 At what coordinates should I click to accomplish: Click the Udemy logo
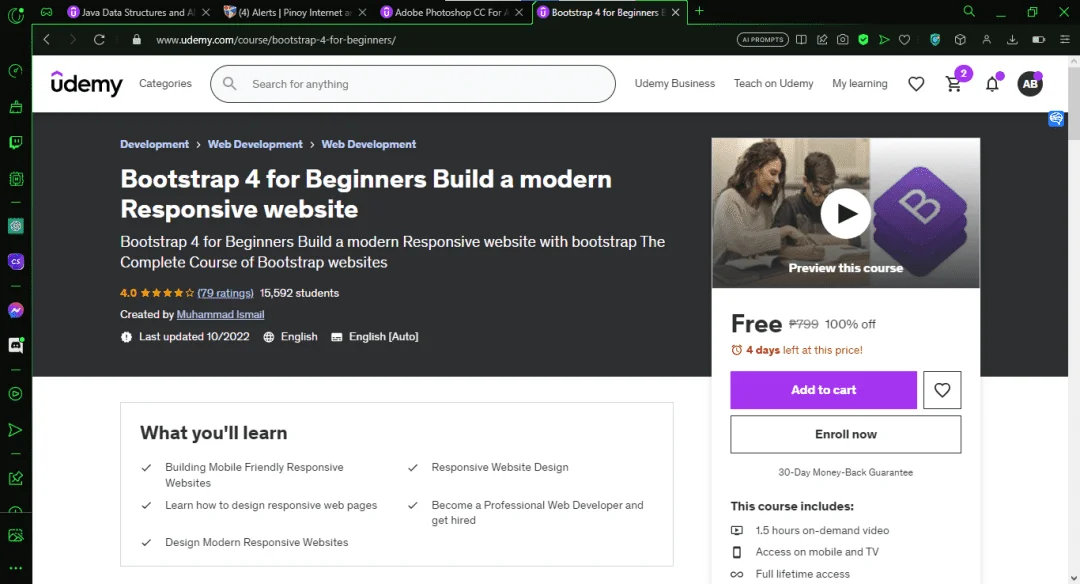point(86,83)
